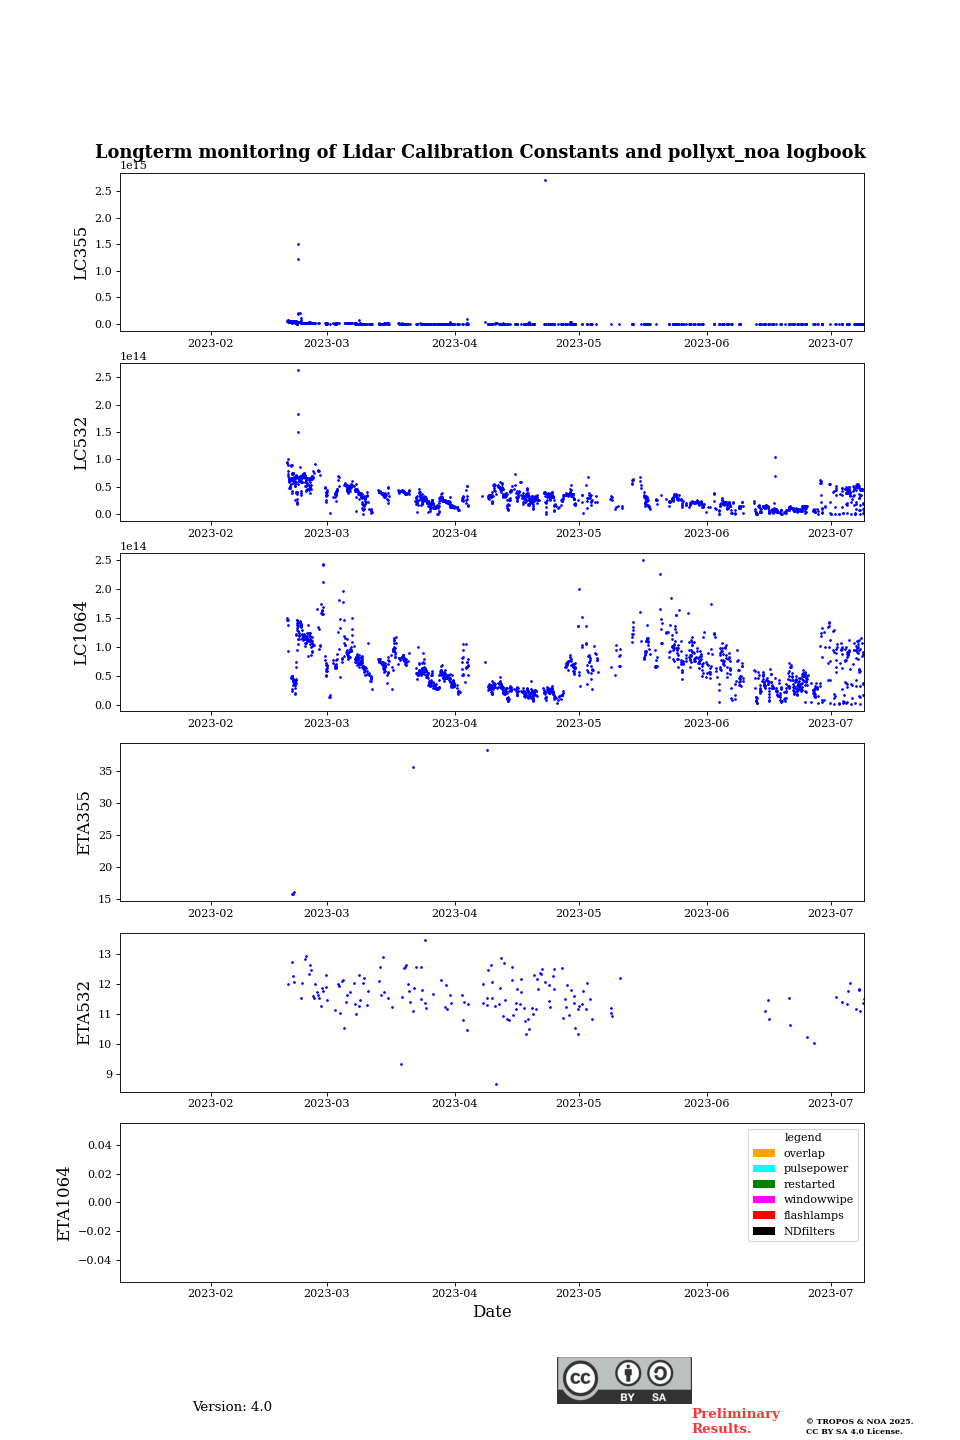Click the SA share-alike icon
The image size is (960, 1440).
pos(660,1373)
